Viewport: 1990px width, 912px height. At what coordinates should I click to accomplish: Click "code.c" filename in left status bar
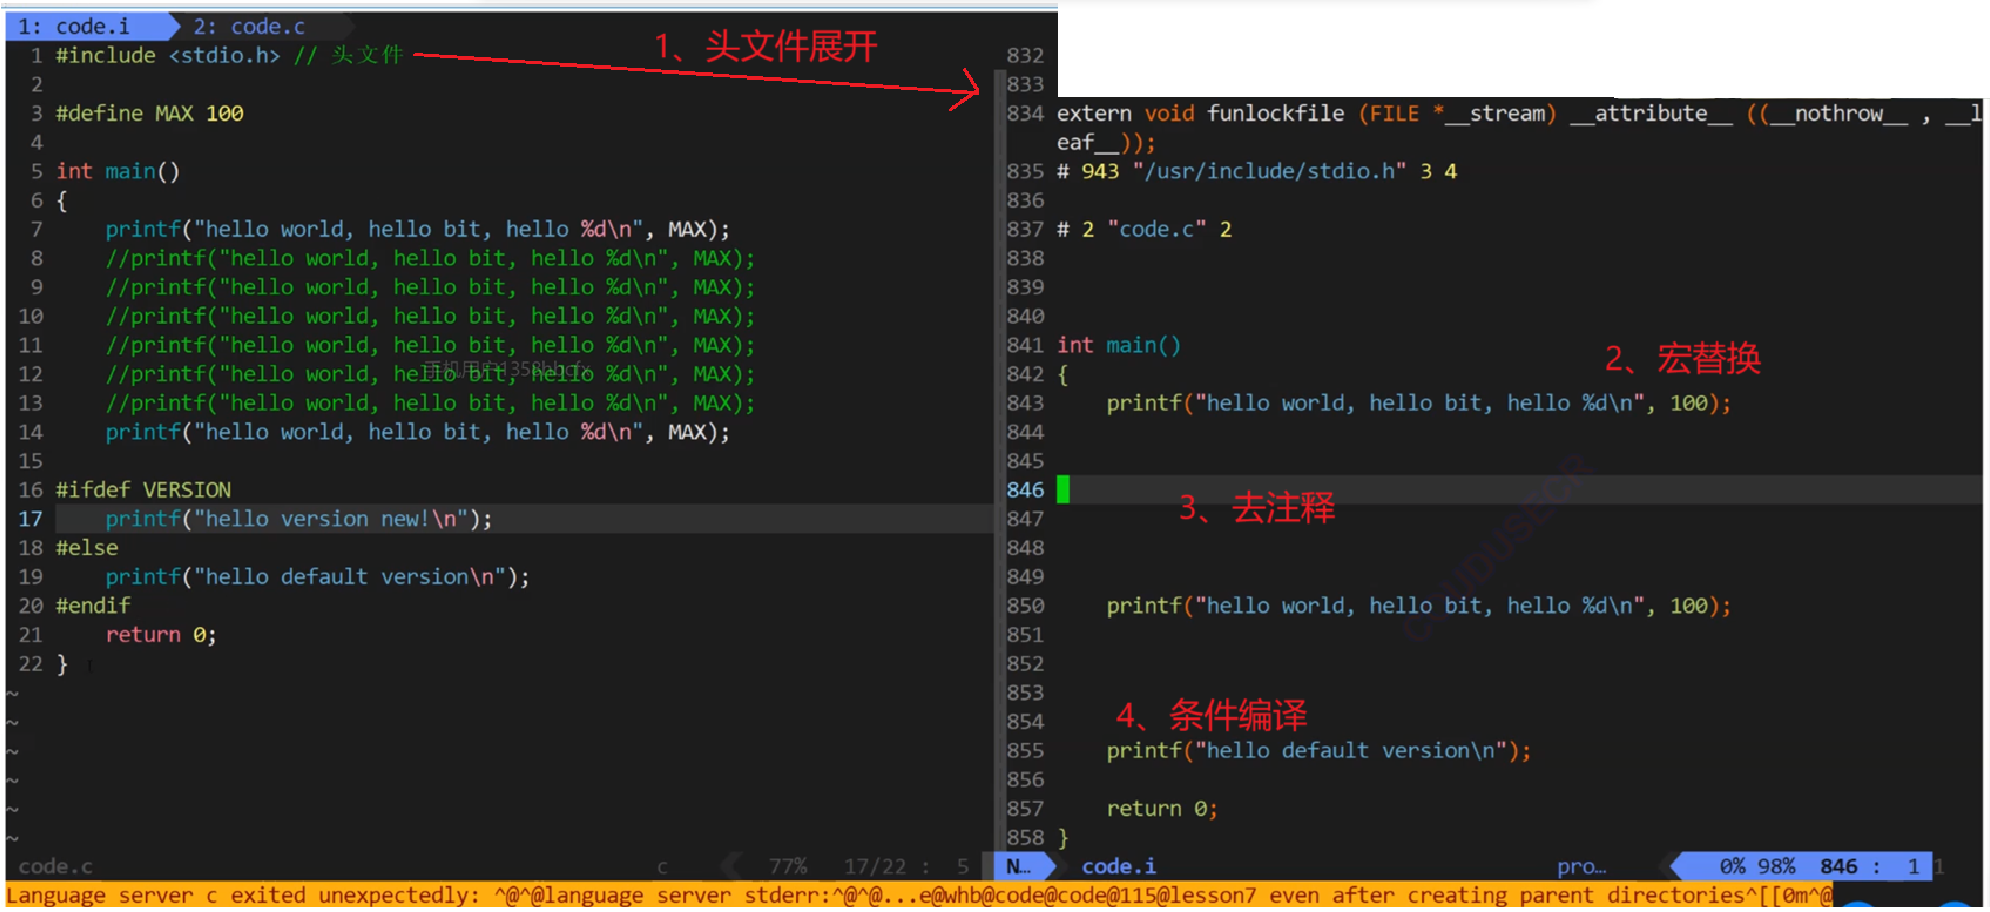56,866
